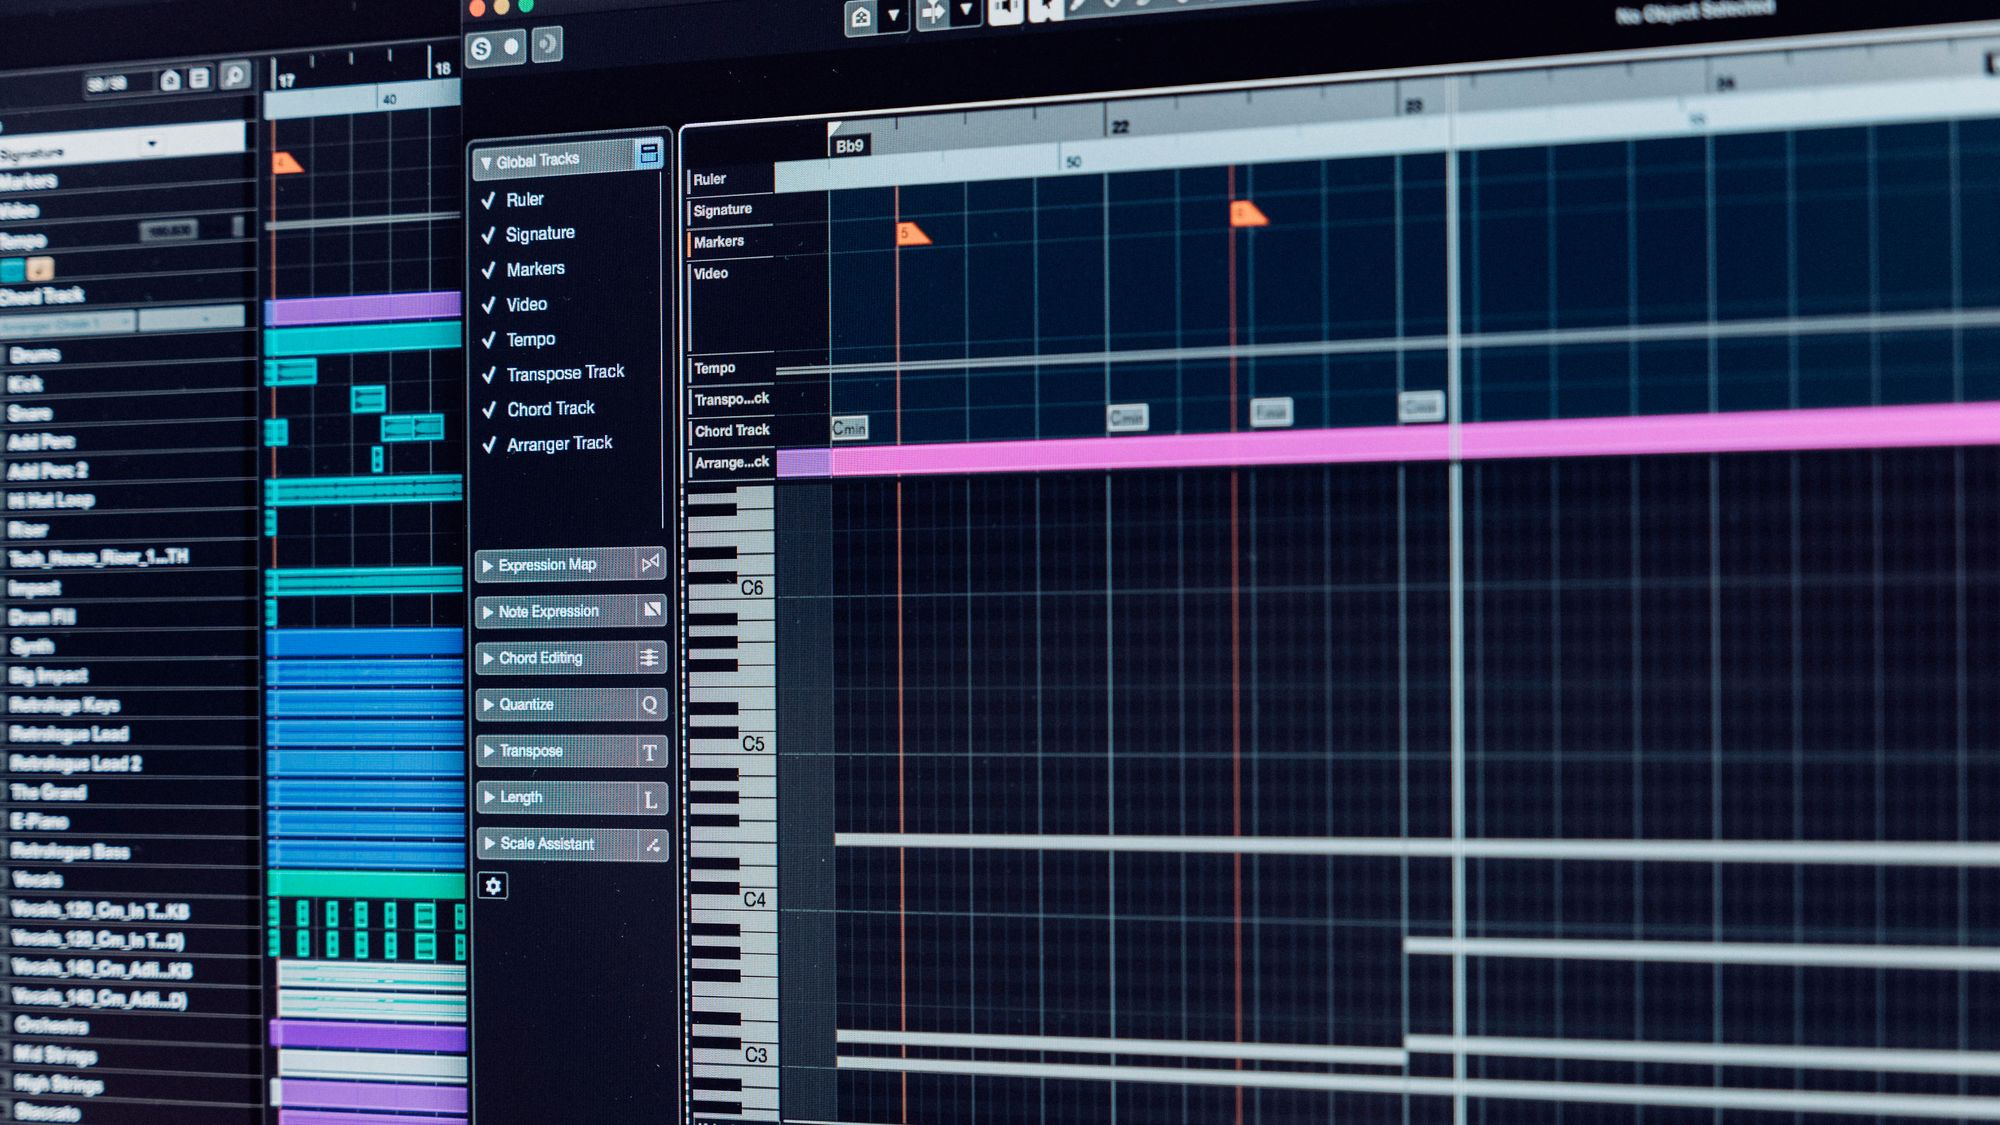Uncheck the Chord Track option
Image resolution: width=2000 pixels, height=1125 pixels.
(489, 410)
